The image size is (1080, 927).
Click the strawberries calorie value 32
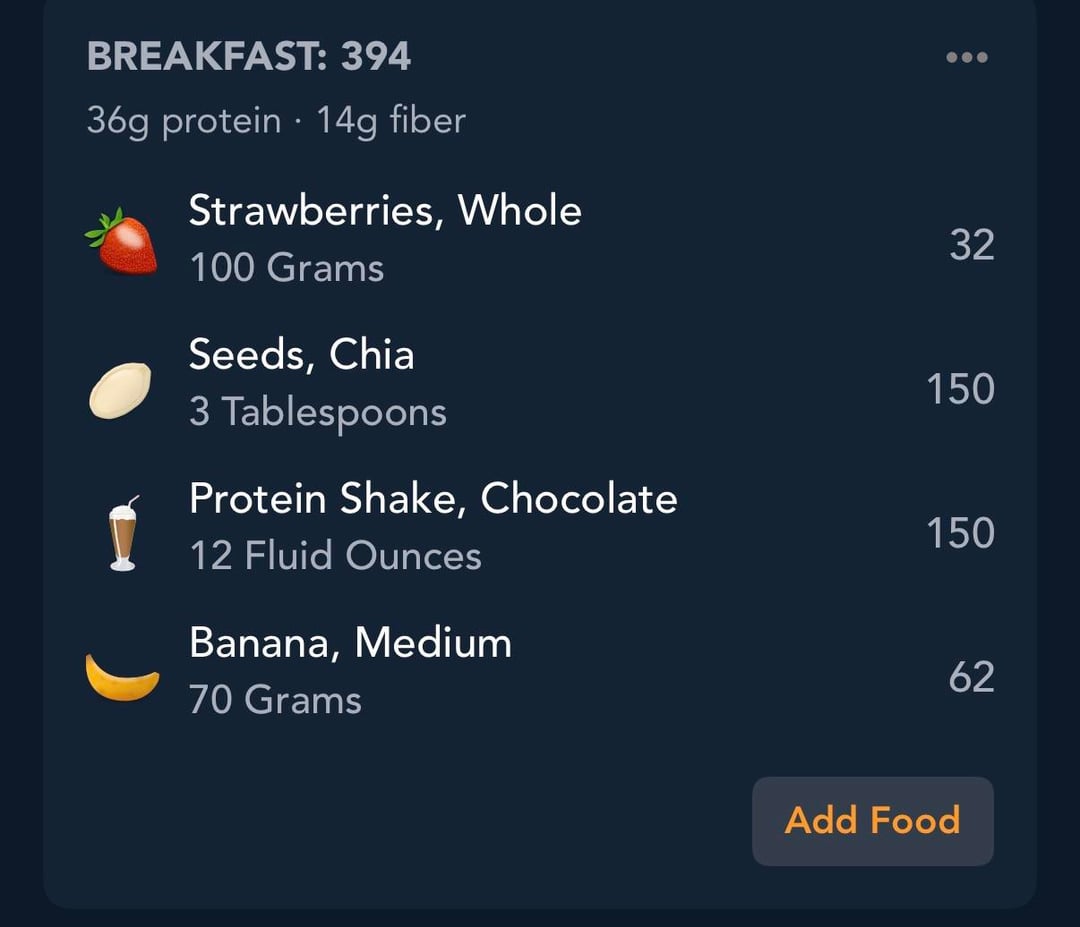pos(971,244)
